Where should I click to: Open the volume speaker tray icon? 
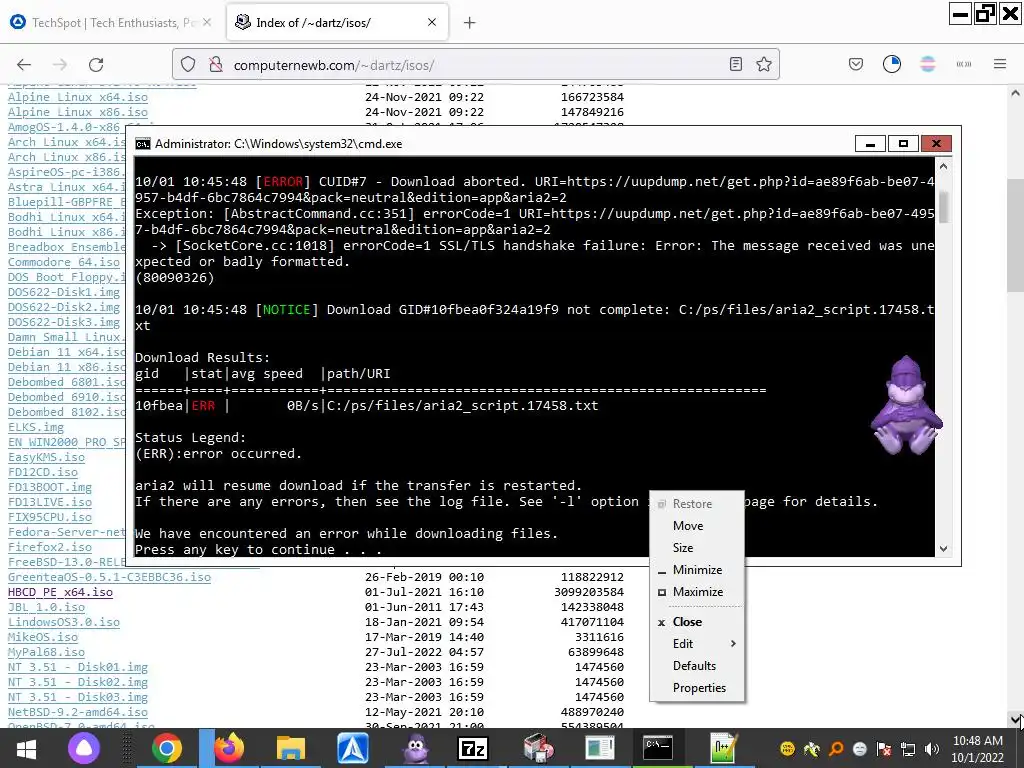click(x=932, y=749)
